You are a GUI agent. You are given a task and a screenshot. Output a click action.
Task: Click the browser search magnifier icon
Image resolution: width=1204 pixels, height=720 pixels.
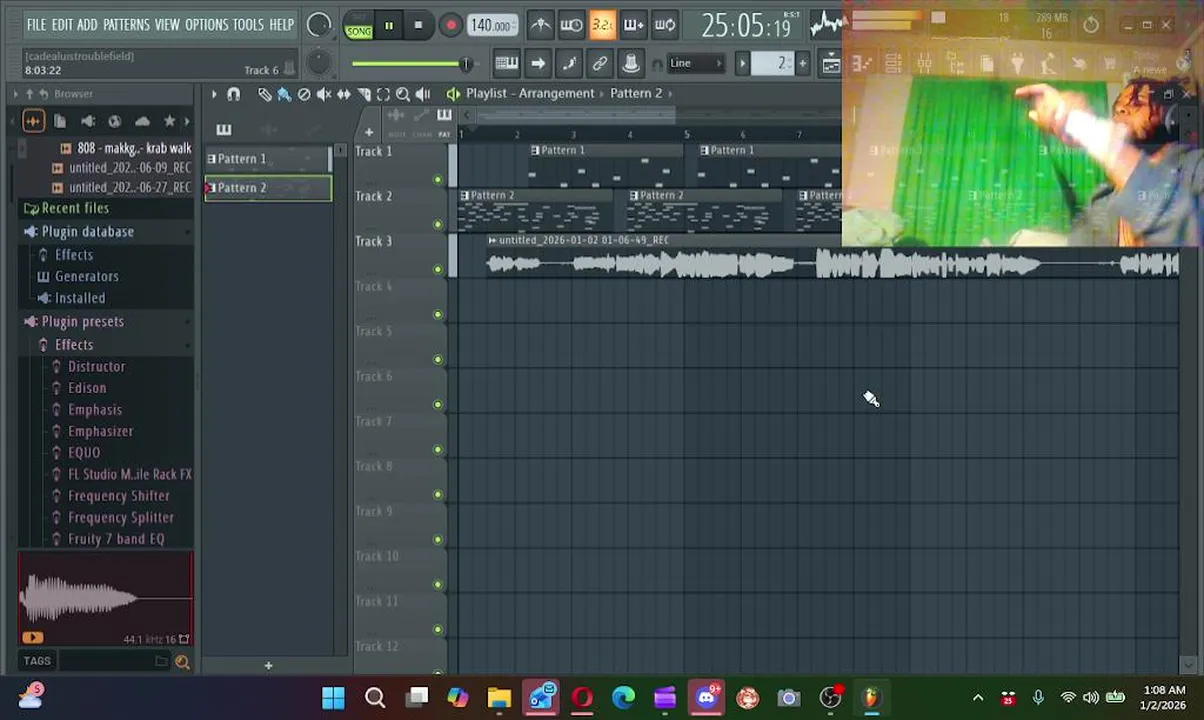[182, 661]
